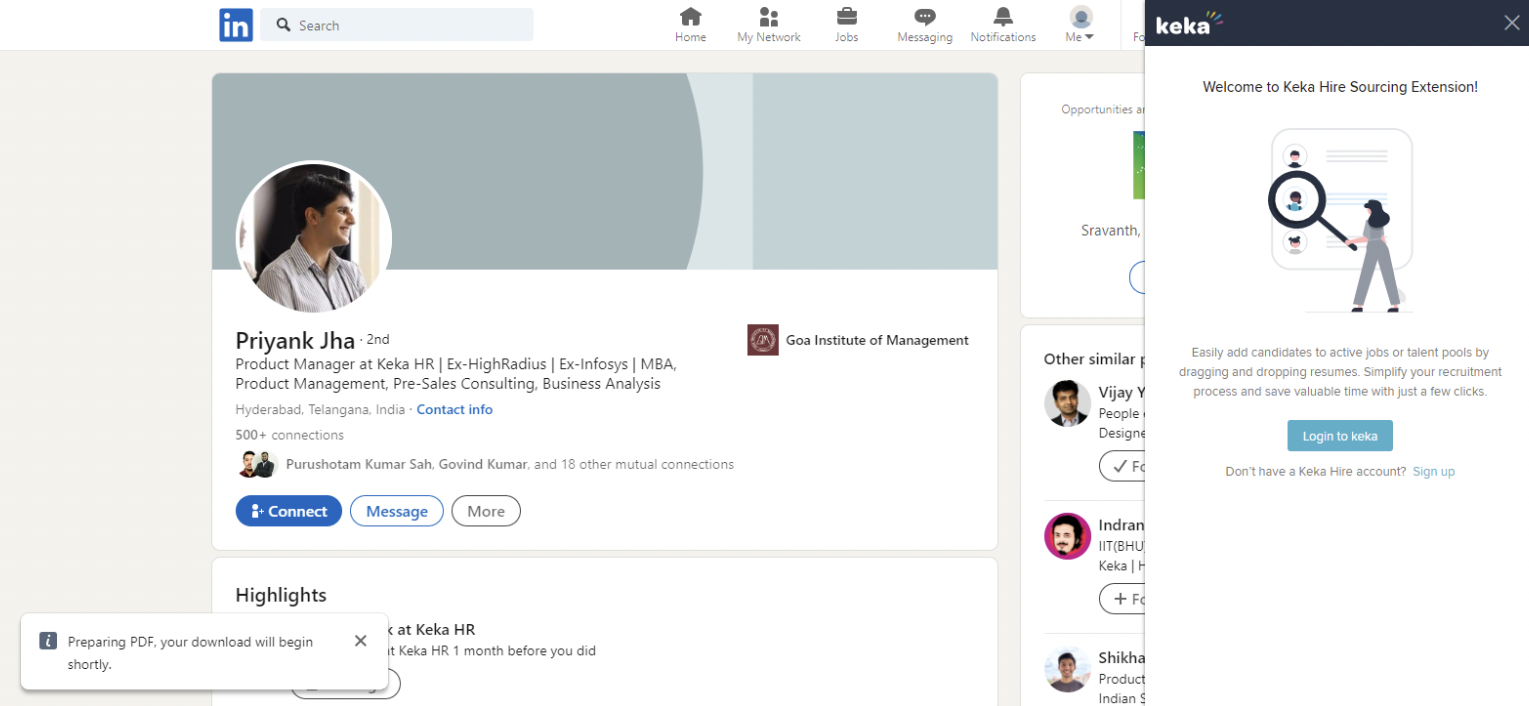Click the Goa Institute of Management logo
The height and width of the screenshot is (706, 1529).
(763, 340)
